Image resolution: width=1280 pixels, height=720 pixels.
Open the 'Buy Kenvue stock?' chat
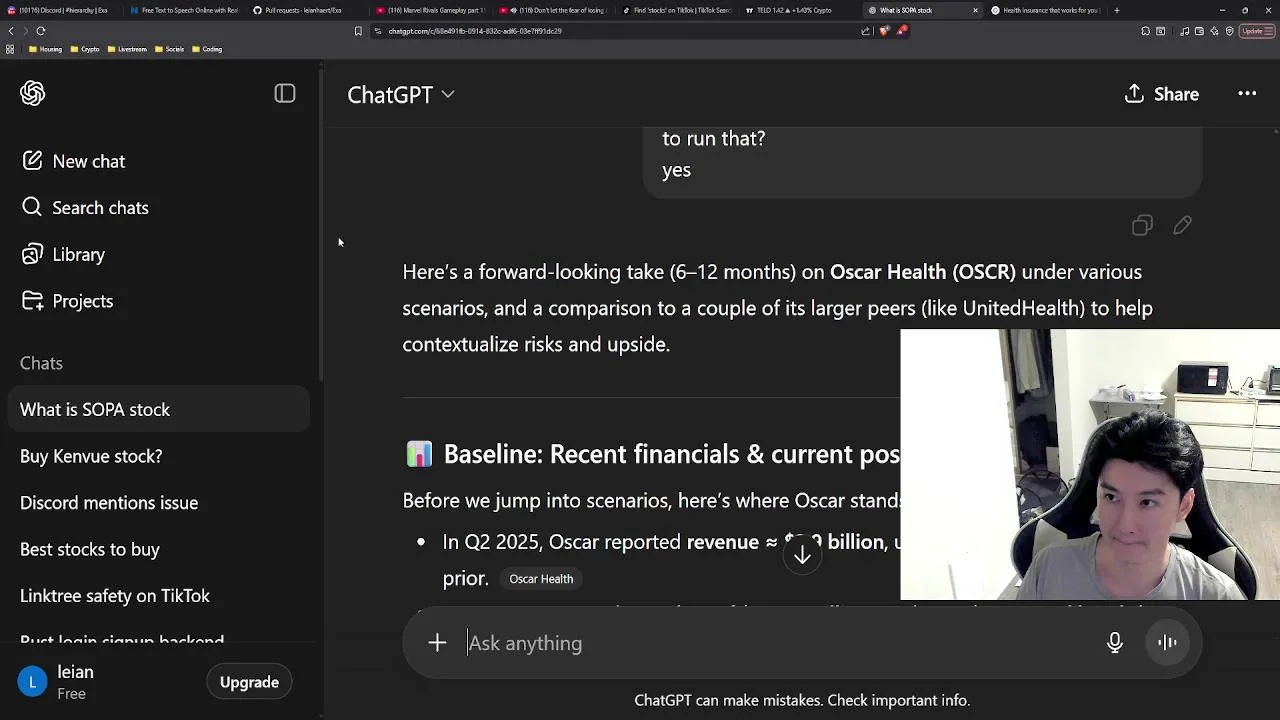[159, 456]
